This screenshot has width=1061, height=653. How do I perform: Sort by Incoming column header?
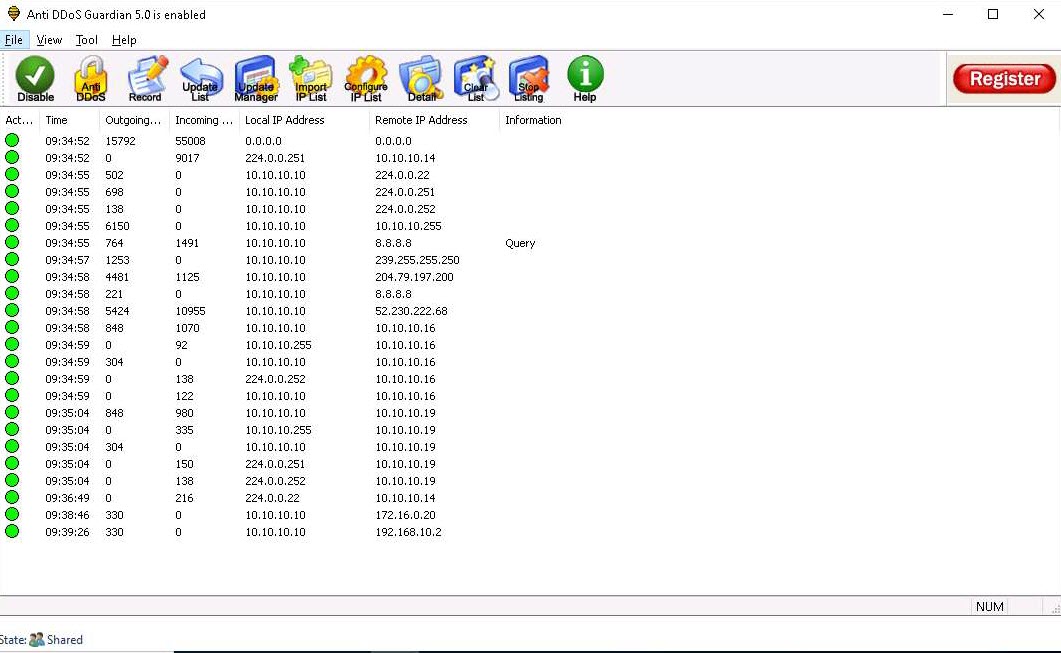[204, 120]
